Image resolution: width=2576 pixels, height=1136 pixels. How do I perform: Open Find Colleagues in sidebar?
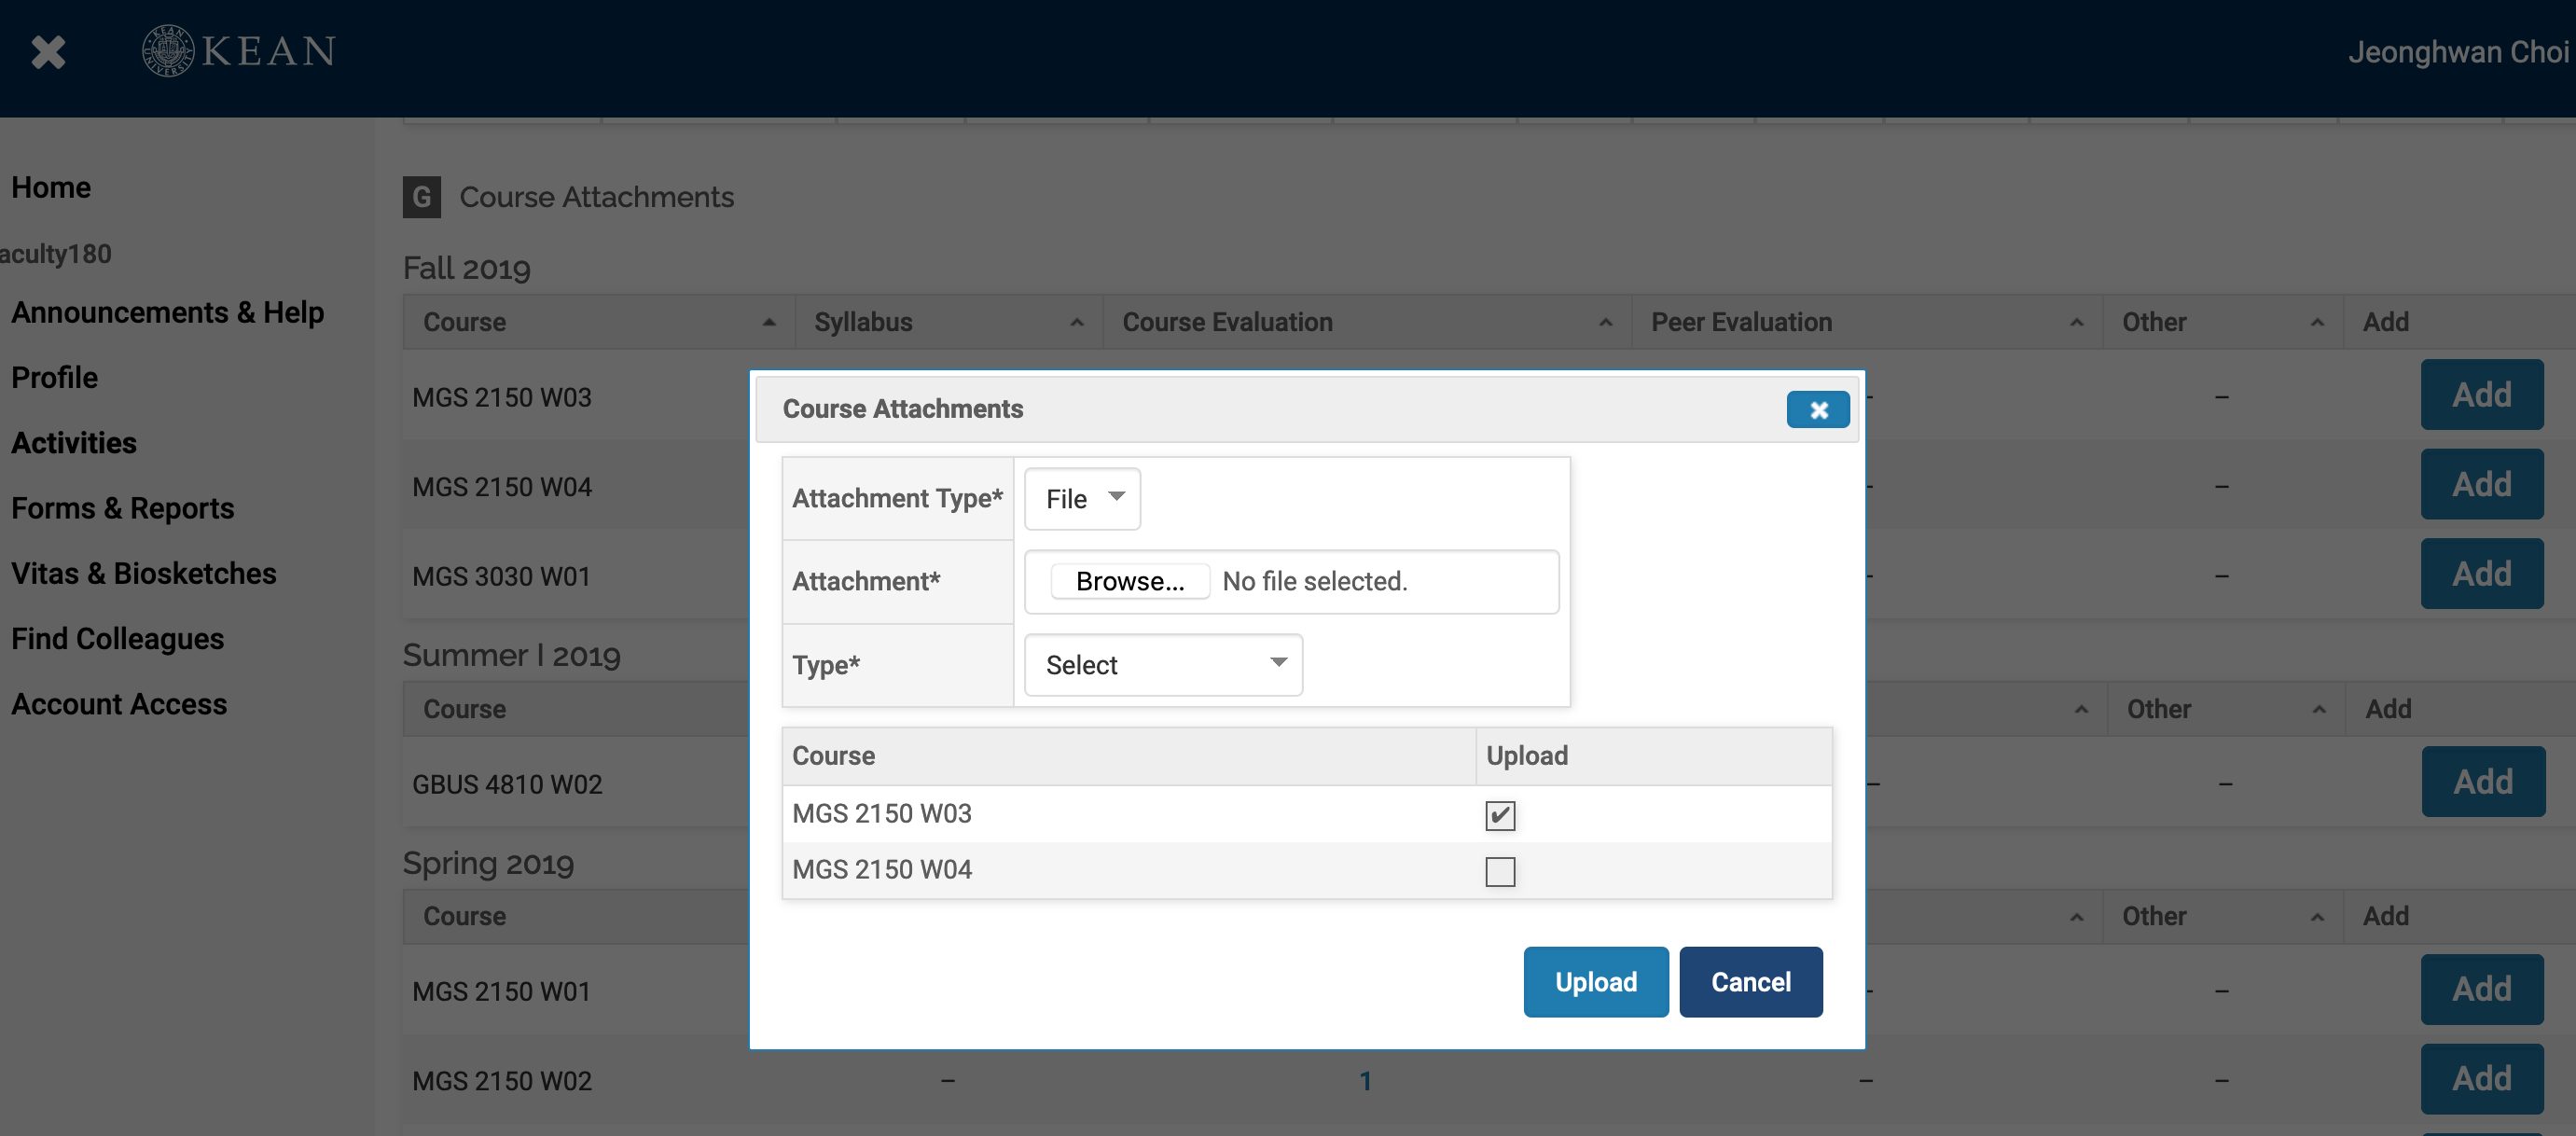tap(117, 638)
